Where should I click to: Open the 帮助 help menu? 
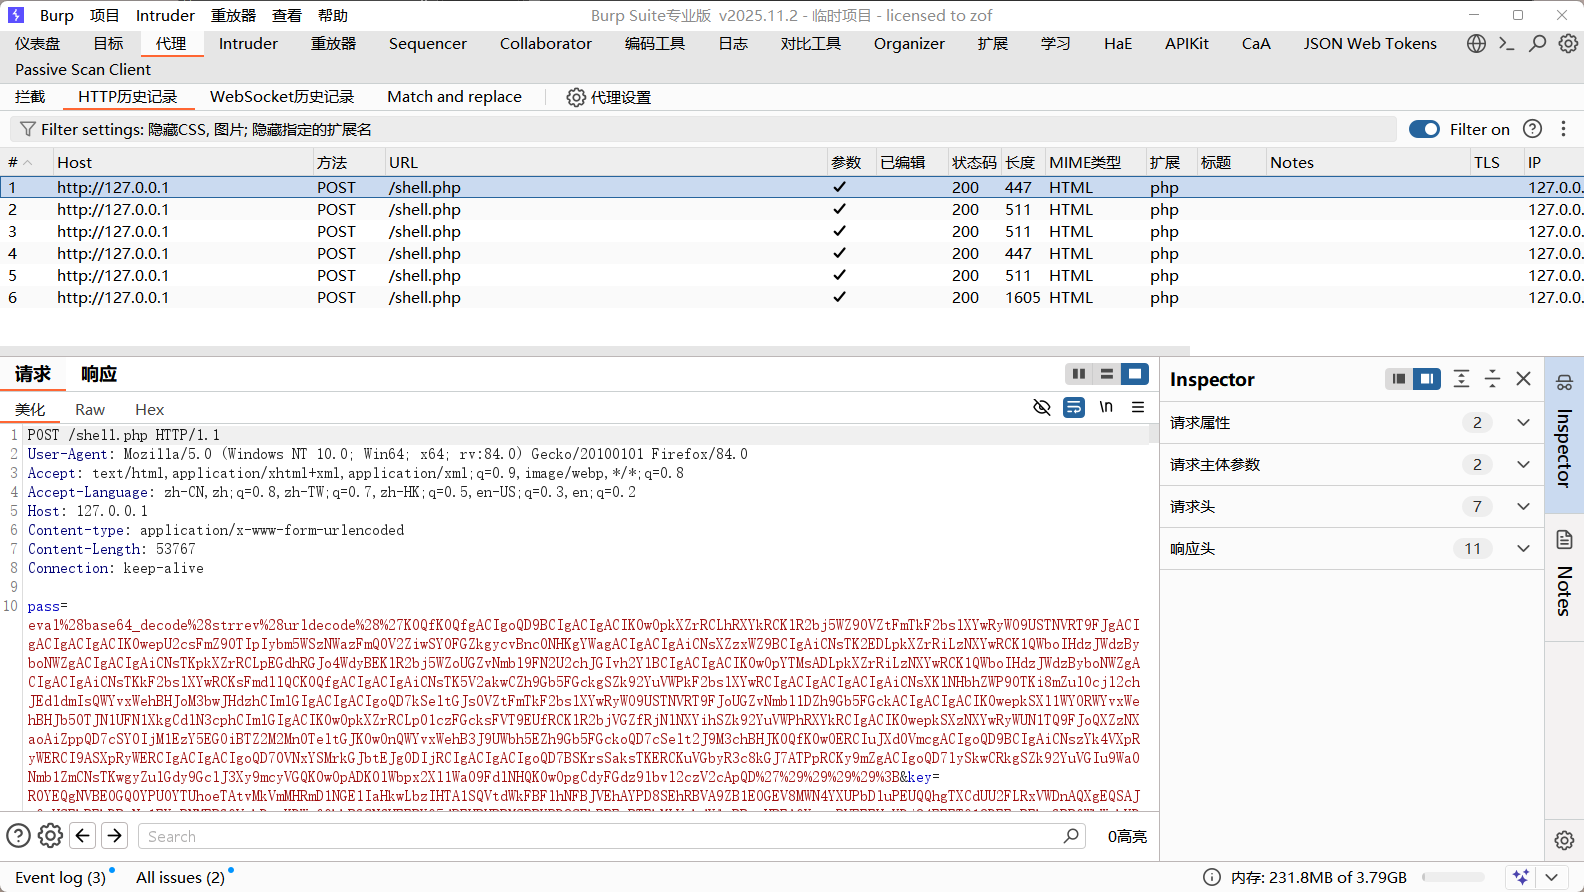pos(333,15)
